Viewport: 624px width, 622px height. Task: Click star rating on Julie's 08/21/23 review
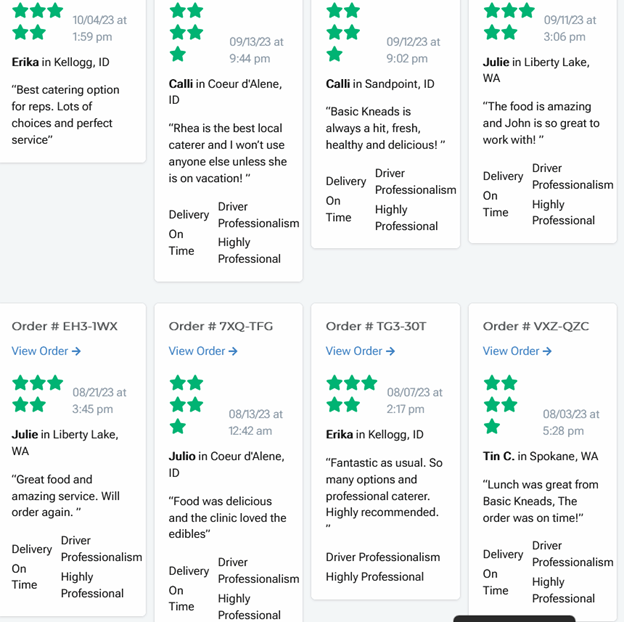[37, 393]
